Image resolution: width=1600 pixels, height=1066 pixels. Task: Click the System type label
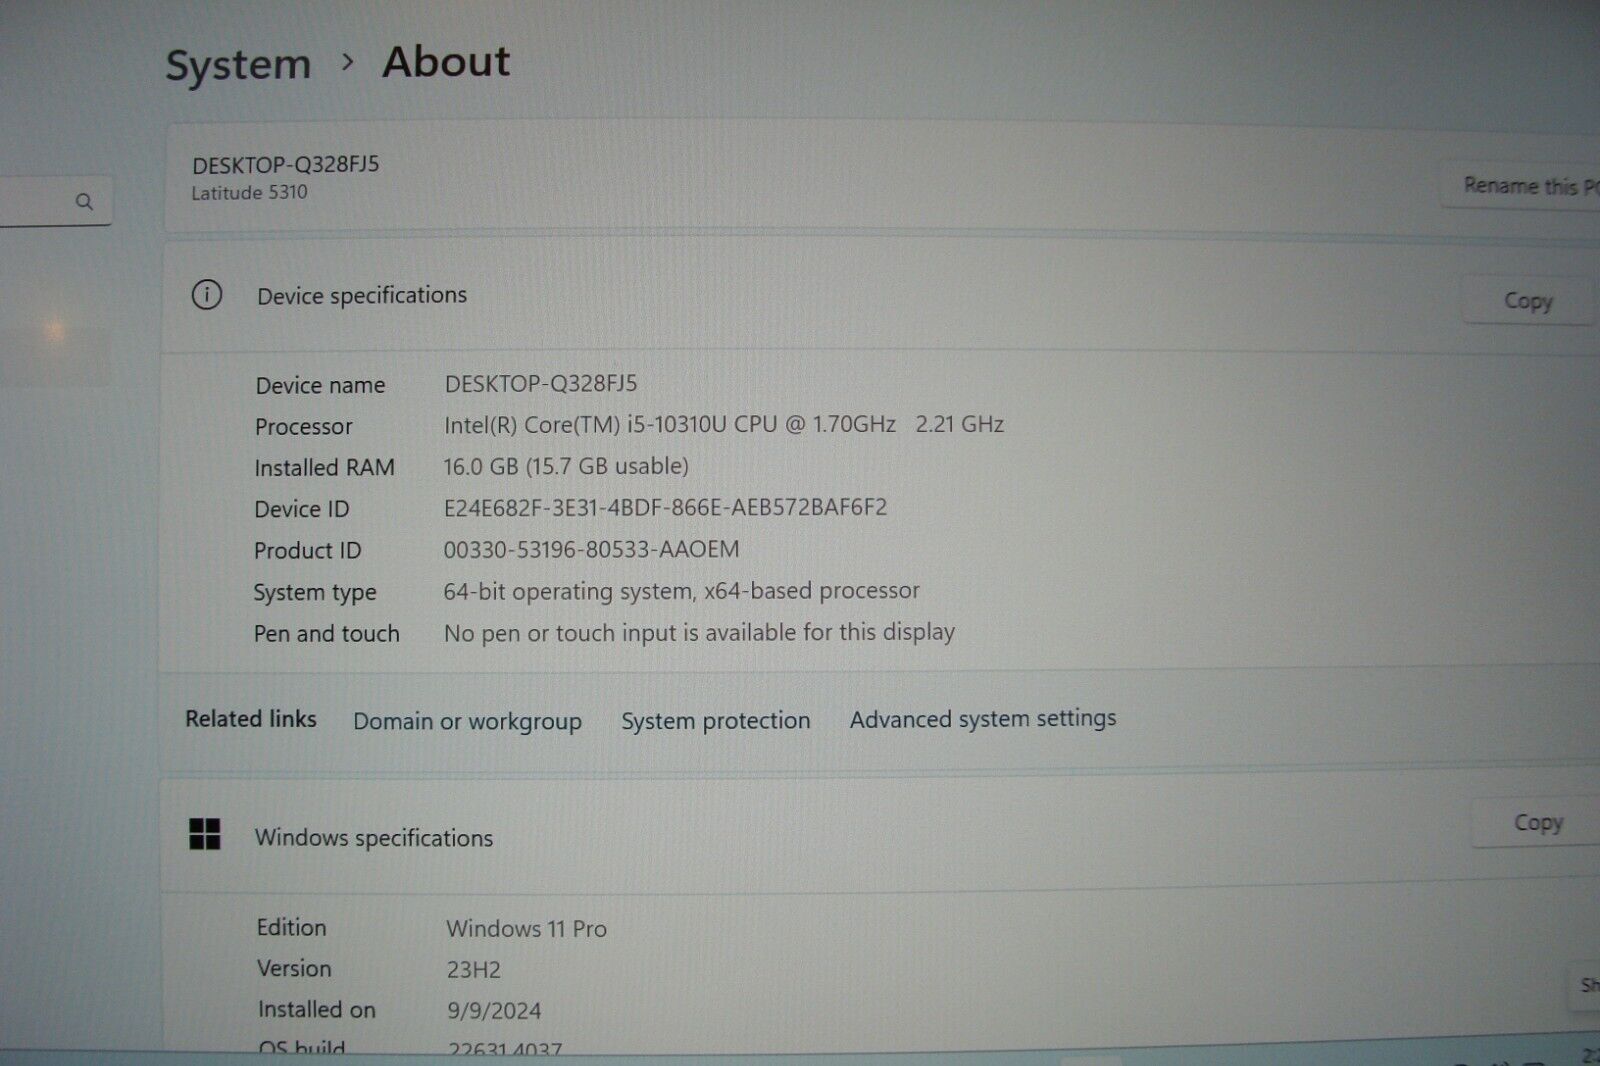click(315, 593)
